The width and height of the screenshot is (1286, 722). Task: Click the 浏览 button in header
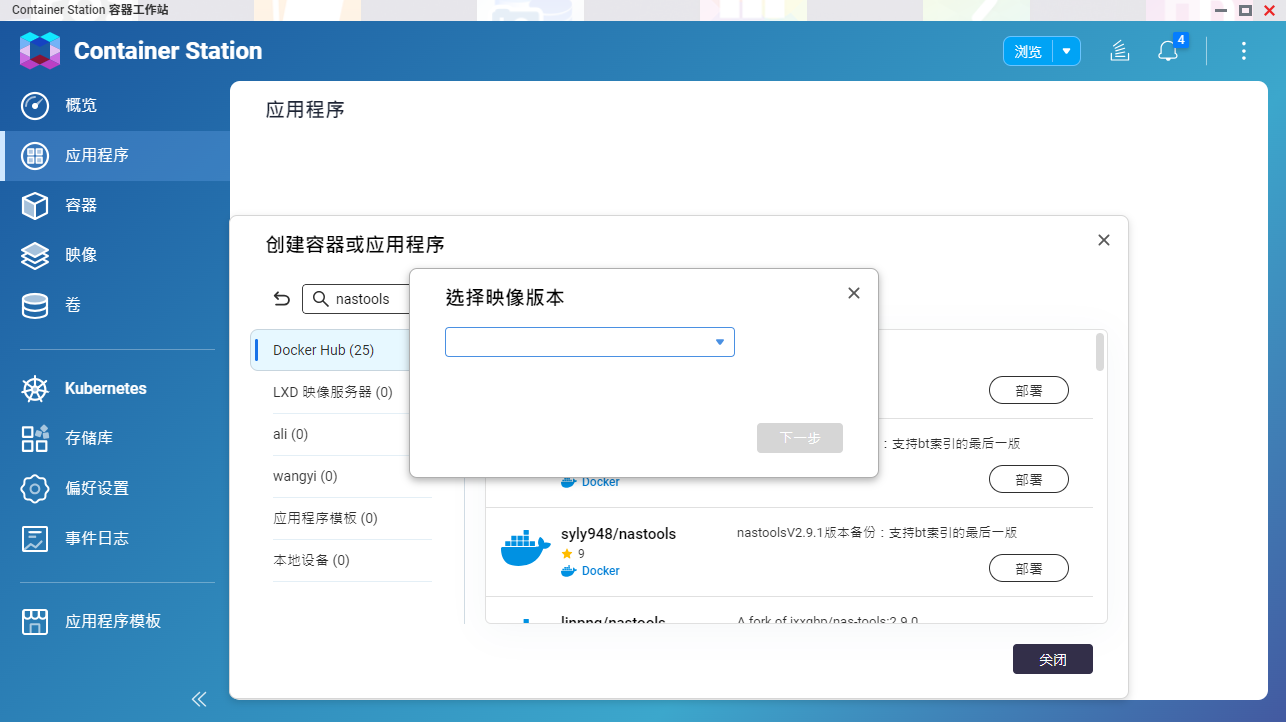[x=1028, y=51]
